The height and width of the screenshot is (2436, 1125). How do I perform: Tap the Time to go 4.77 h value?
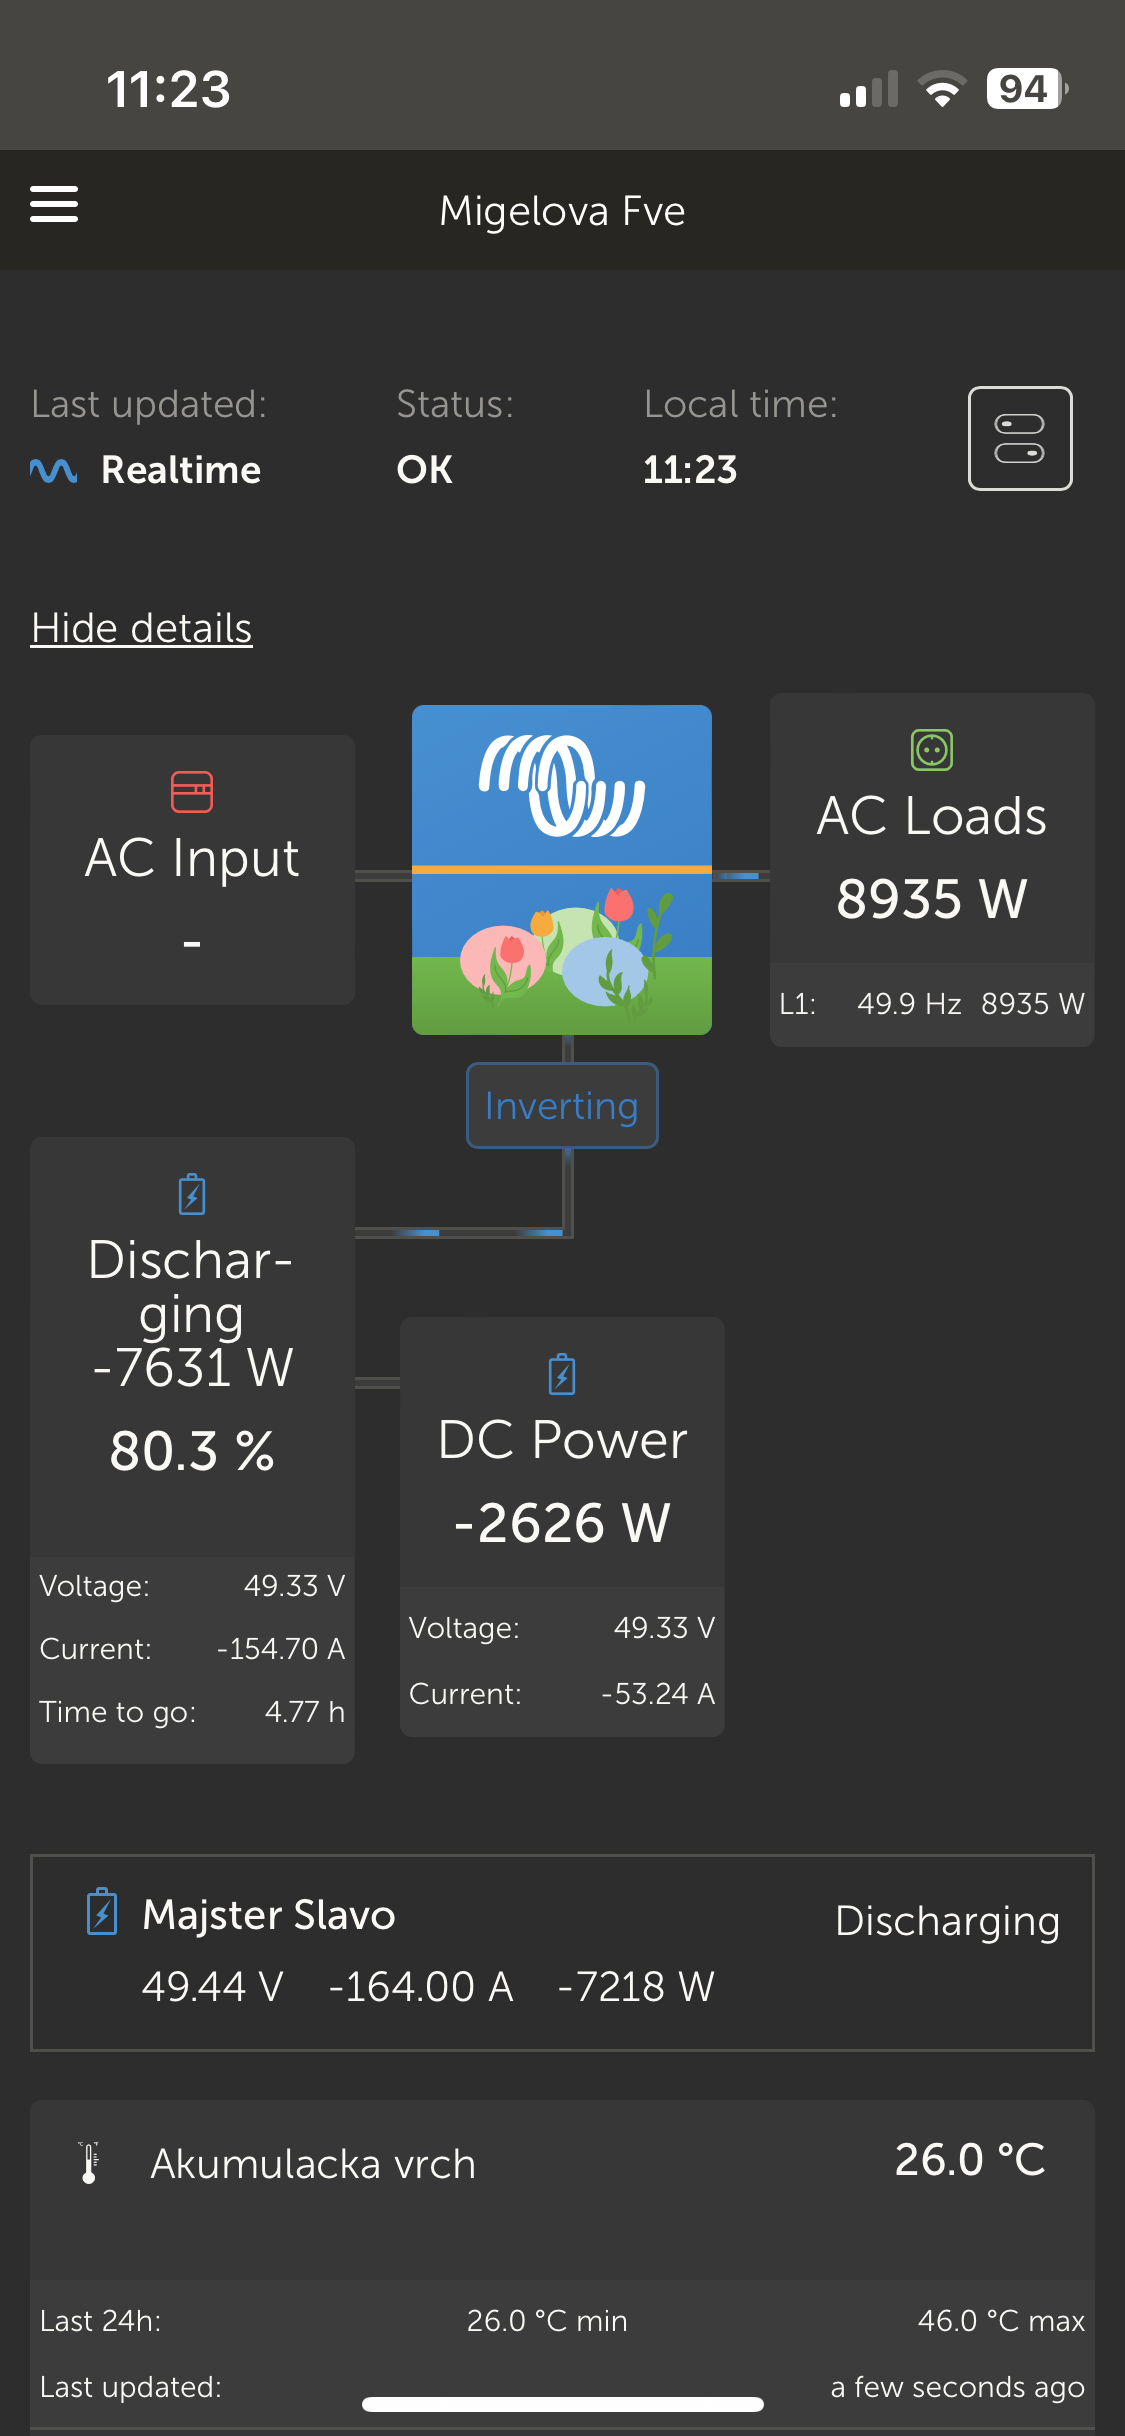(x=305, y=1712)
